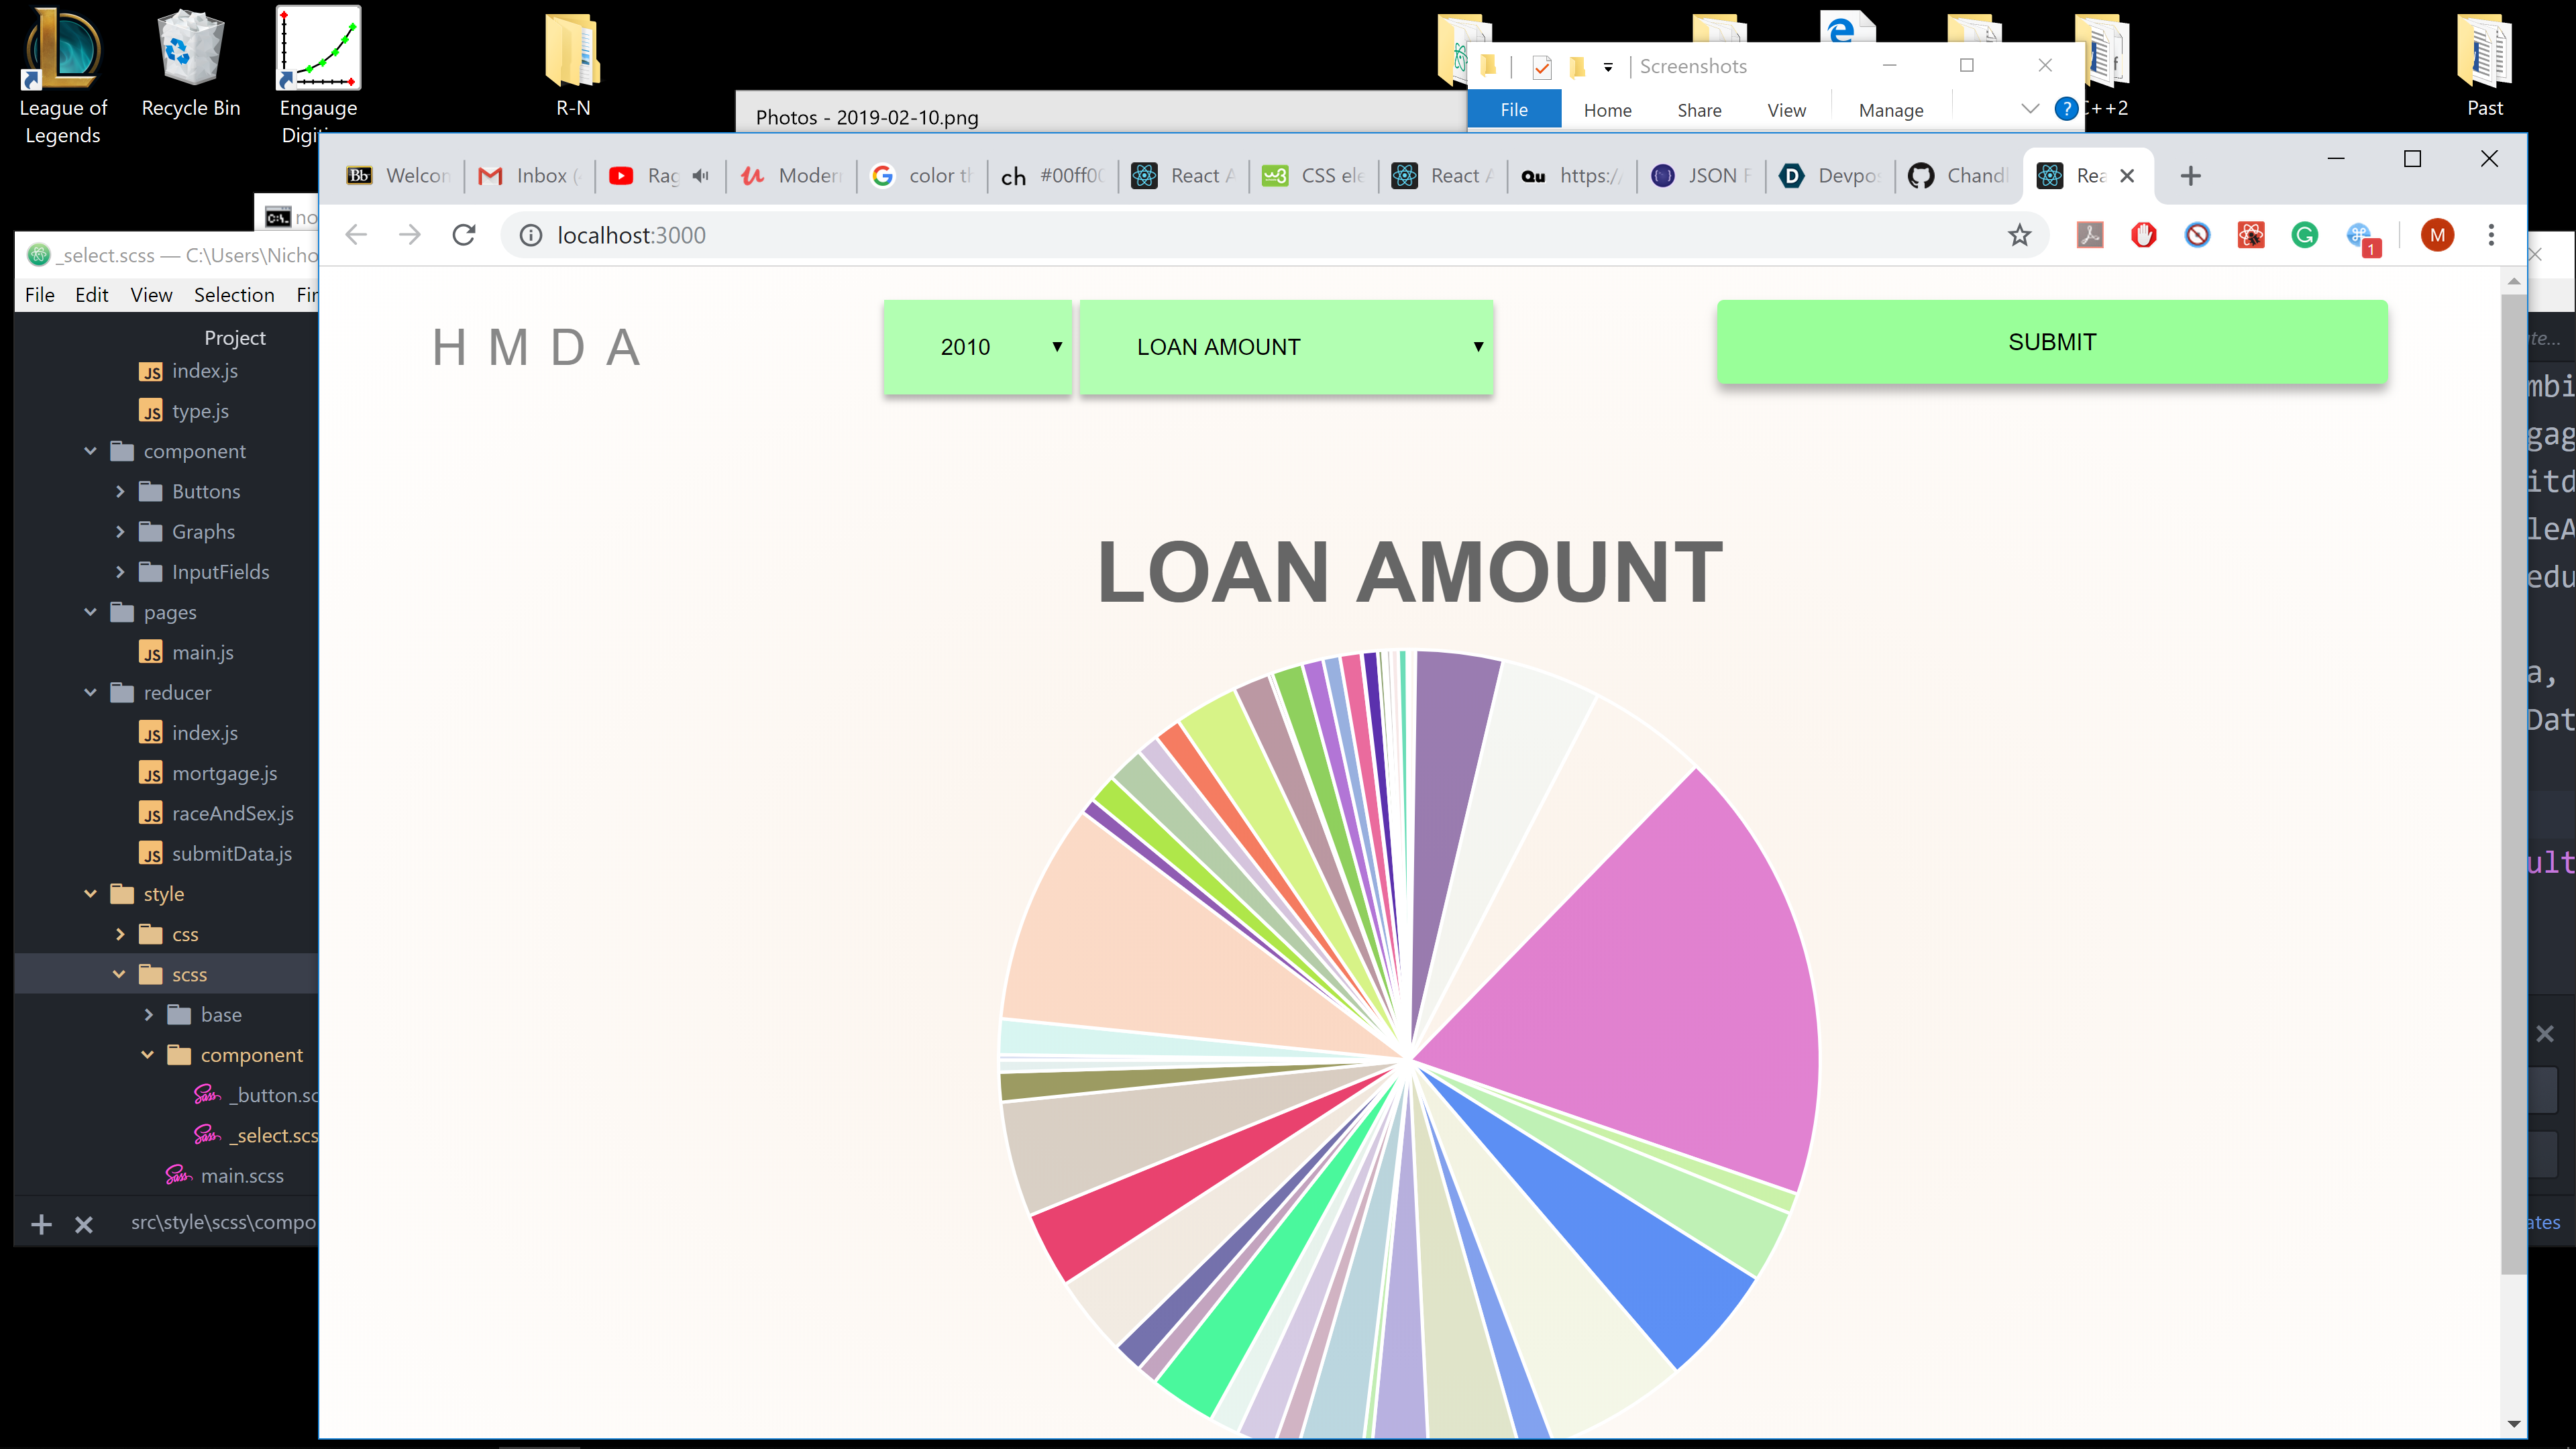Click the large pink pie chart slice
This screenshot has height=1449, width=2576.
click(1650, 990)
